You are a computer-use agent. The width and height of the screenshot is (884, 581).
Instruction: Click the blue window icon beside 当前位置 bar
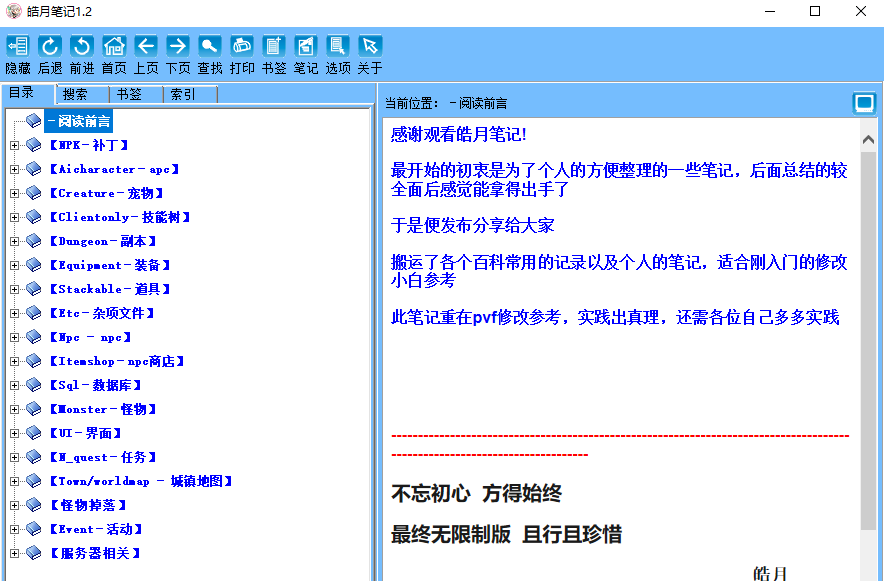click(x=864, y=103)
